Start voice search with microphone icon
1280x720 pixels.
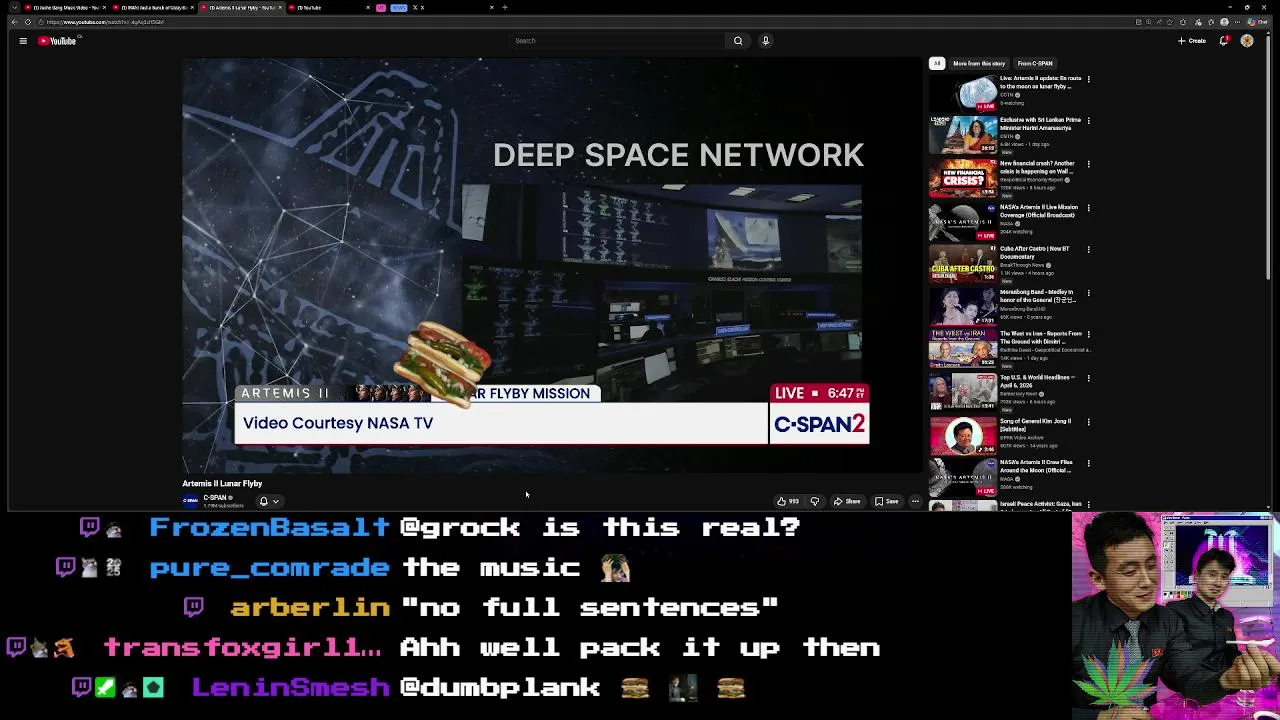coord(766,41)
